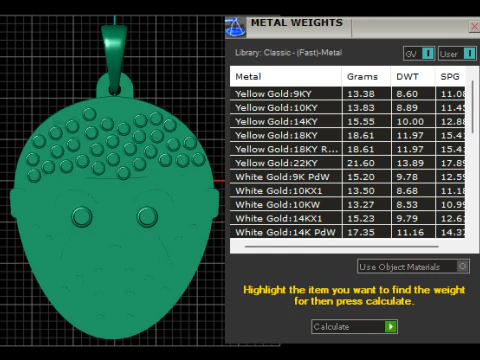Image resolution: width=480 pixels, height=360 pixels.
Task: Click the 15.20 grams cell
Action: pos(366,177)
